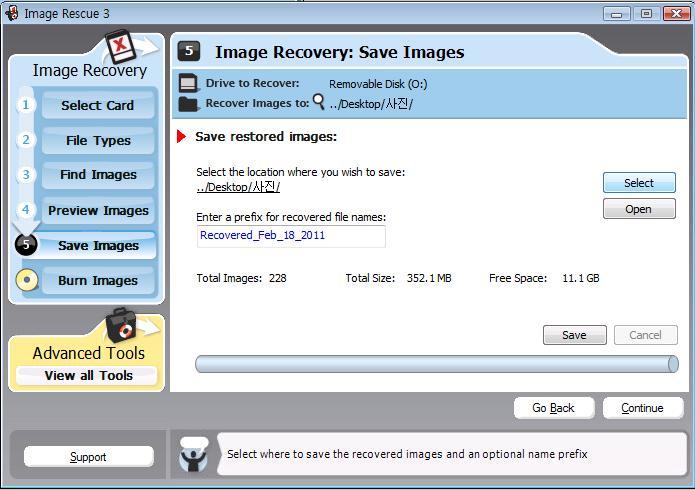Click the step 5 badge in the header

189,51
